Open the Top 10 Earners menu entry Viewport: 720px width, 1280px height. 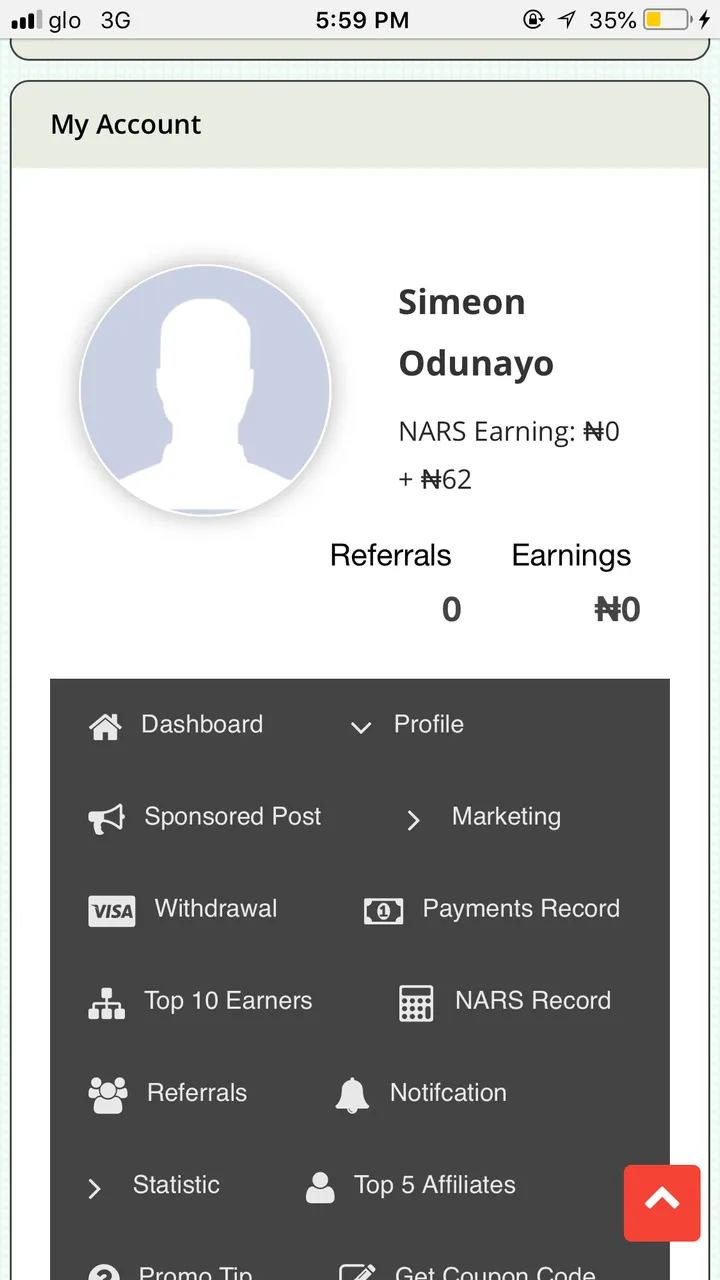(228, 1000)
